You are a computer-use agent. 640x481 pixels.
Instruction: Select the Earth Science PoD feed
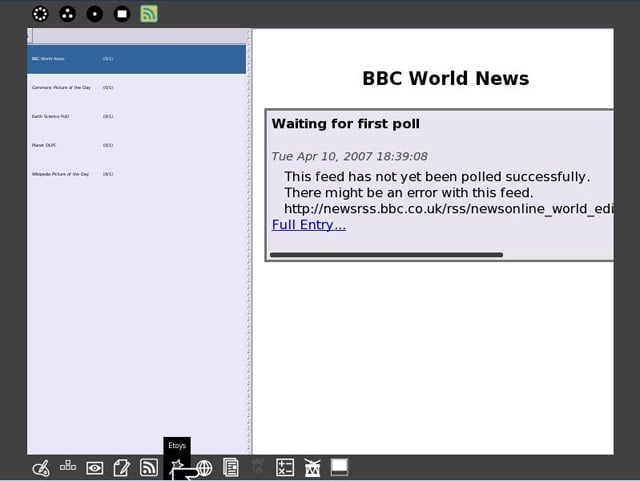(x=137, y=116)
